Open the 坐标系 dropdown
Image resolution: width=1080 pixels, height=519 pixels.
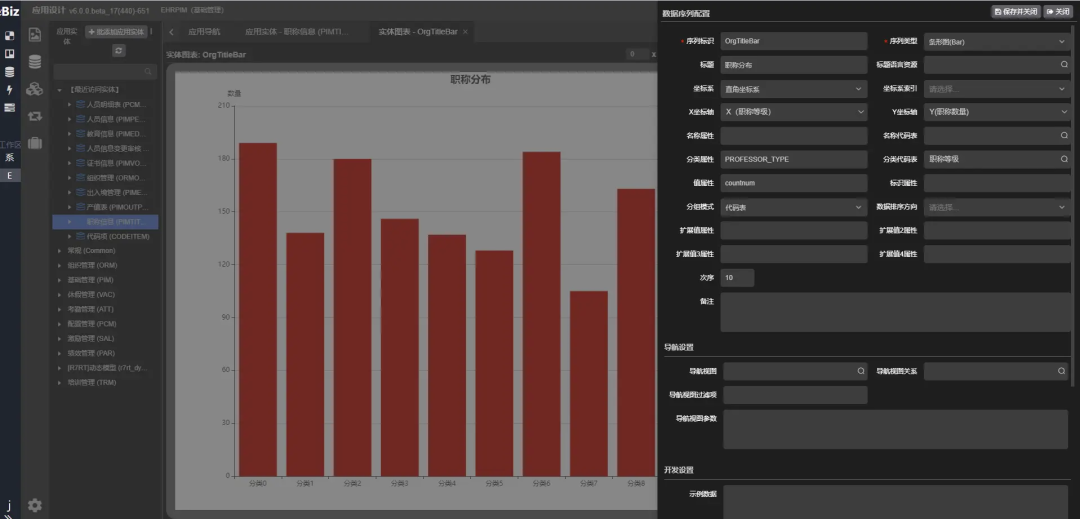point(793,88)
